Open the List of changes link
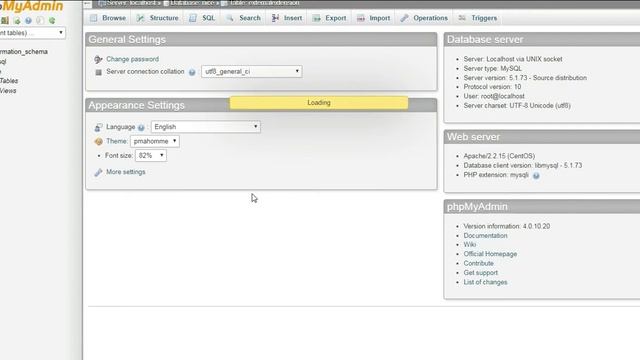640x360 pixels. coord(485,282)
